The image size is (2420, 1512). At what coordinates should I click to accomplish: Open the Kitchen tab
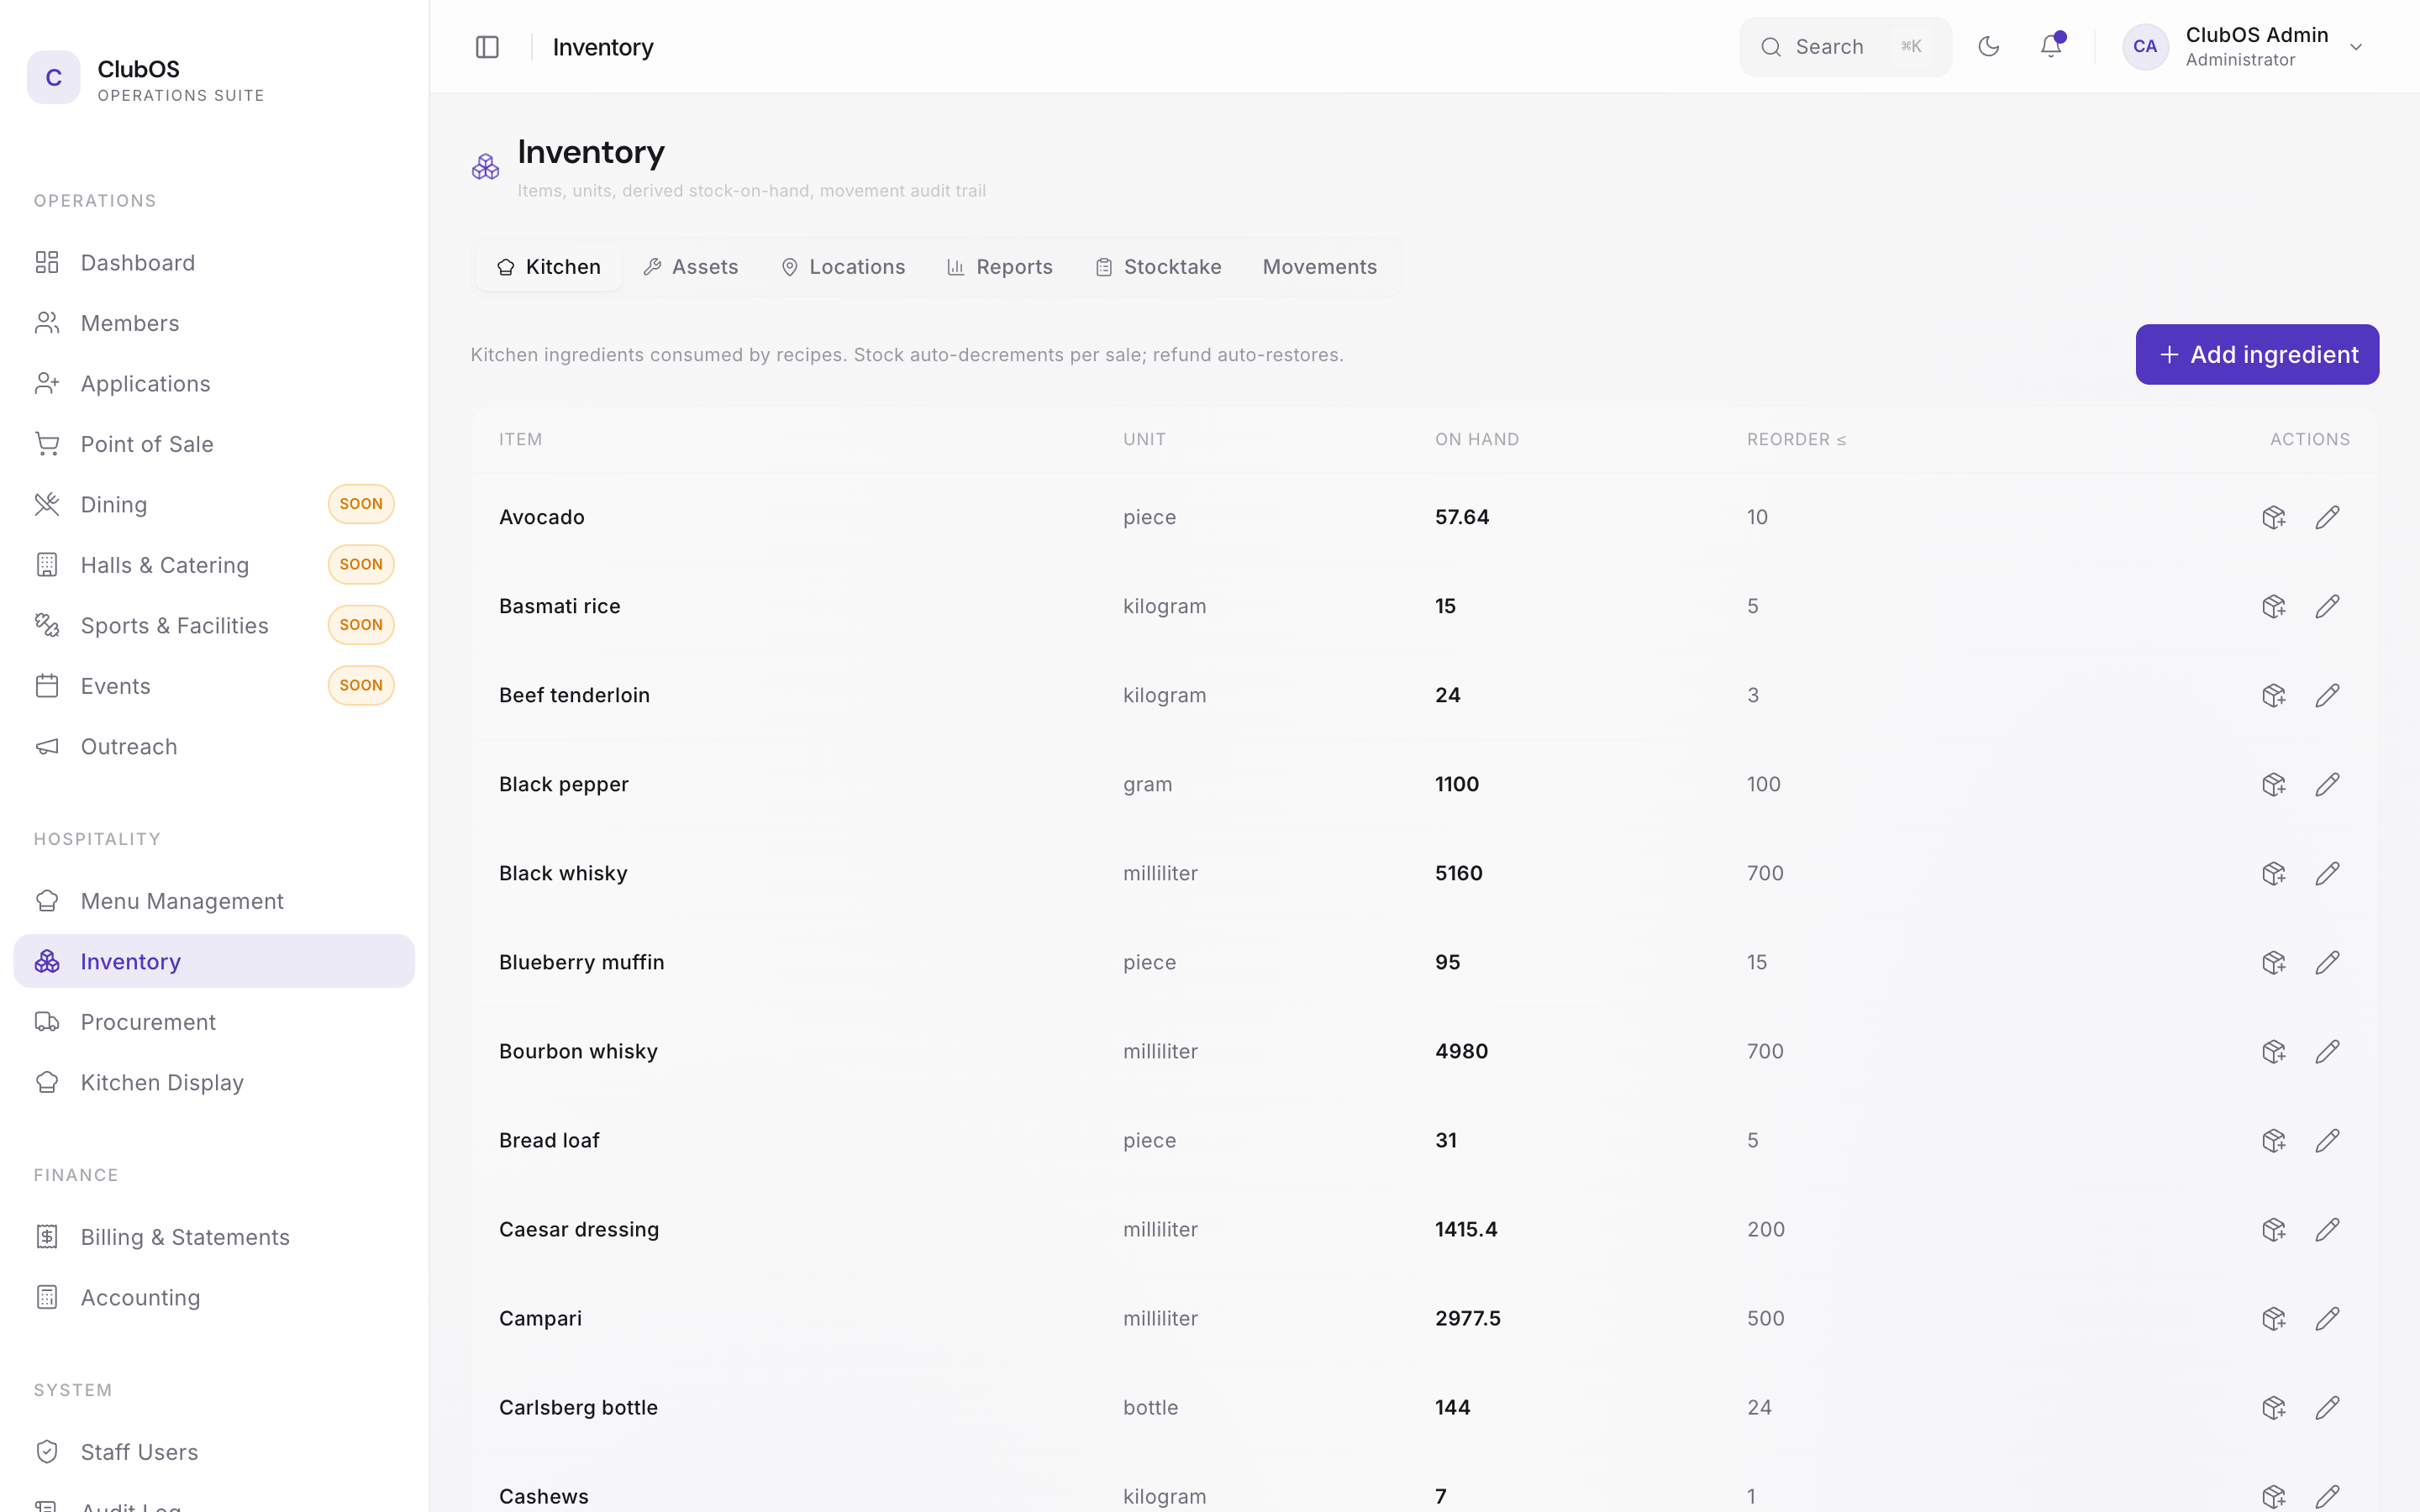pyautogui.click(x=549, y=267)
